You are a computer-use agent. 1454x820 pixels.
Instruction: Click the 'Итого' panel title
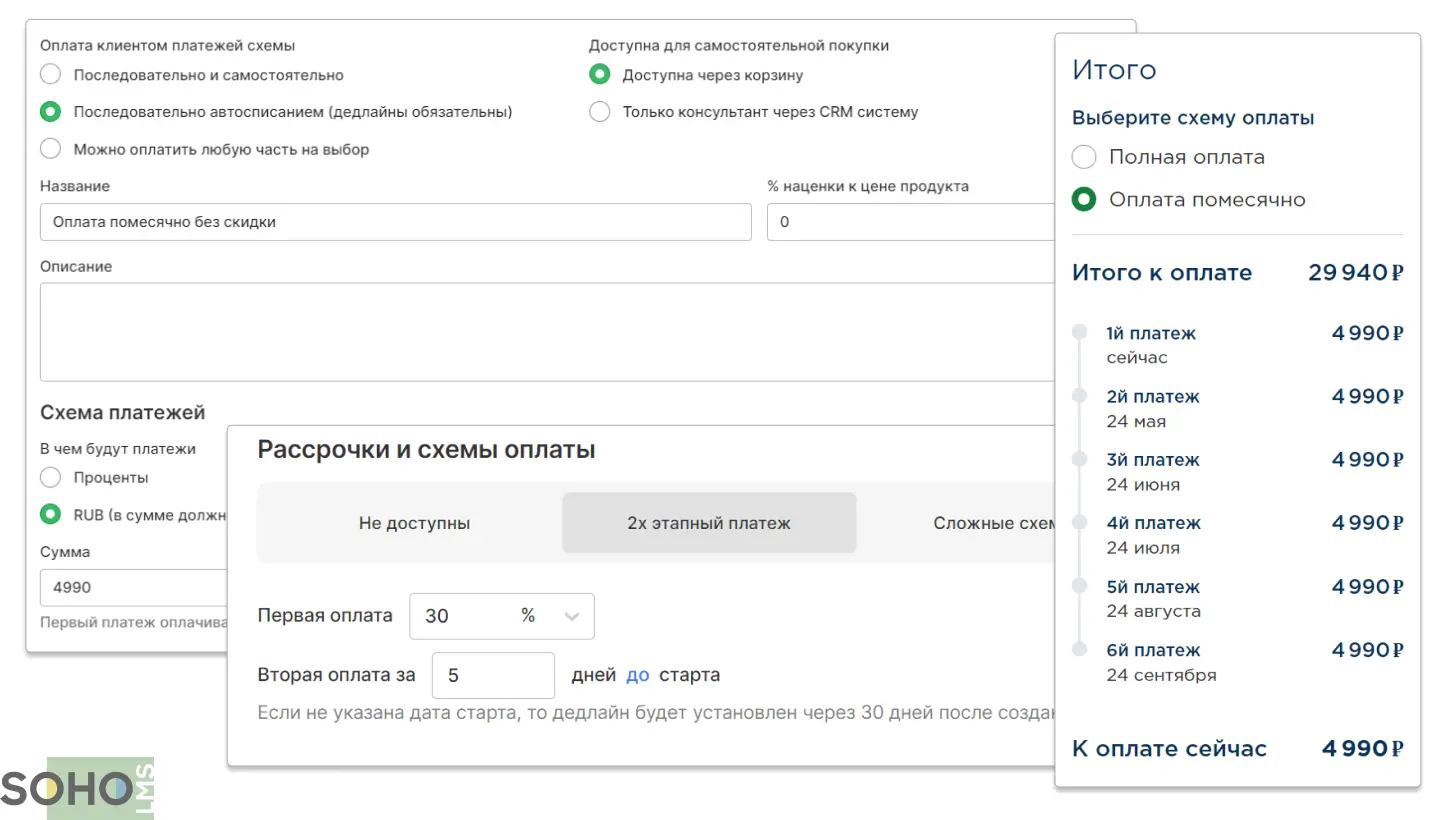click(1114, 70)
